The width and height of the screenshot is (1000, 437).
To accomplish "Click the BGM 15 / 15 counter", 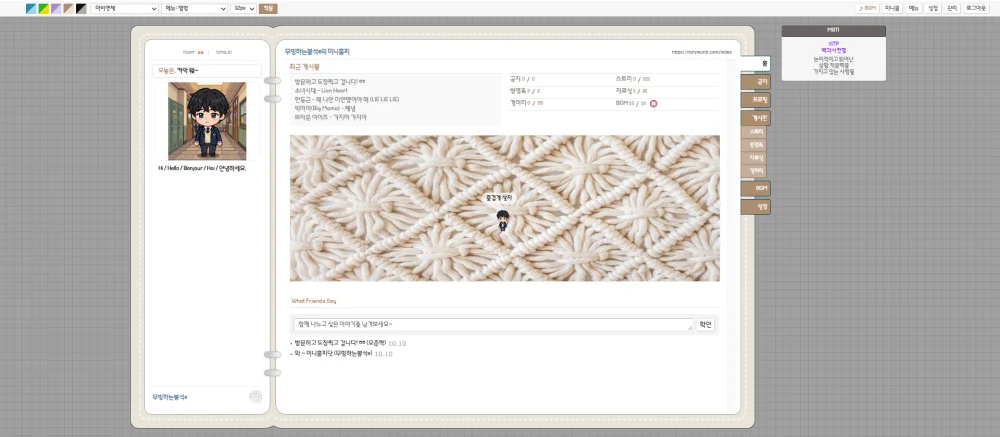I will 631,103.
